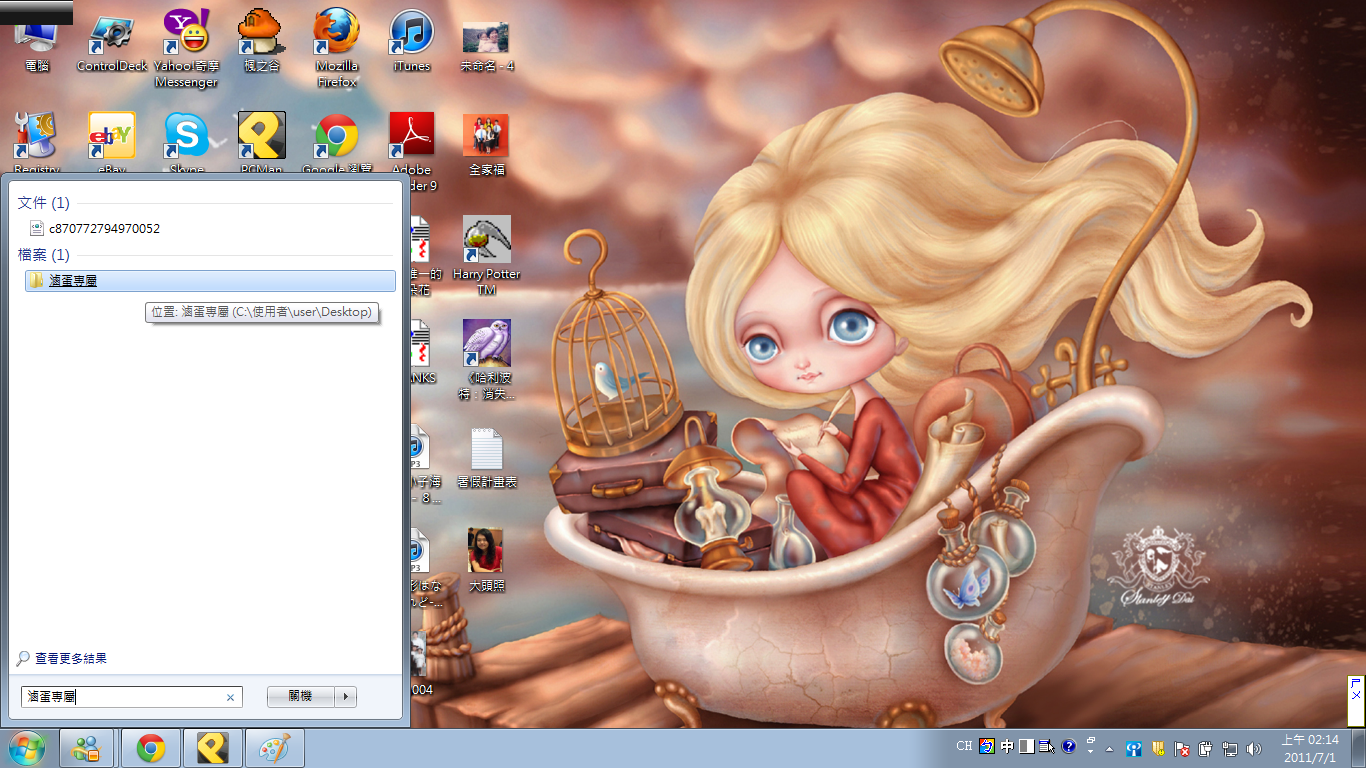
Task: Select the 全家福 family photo file
Action: pos(486,145)
